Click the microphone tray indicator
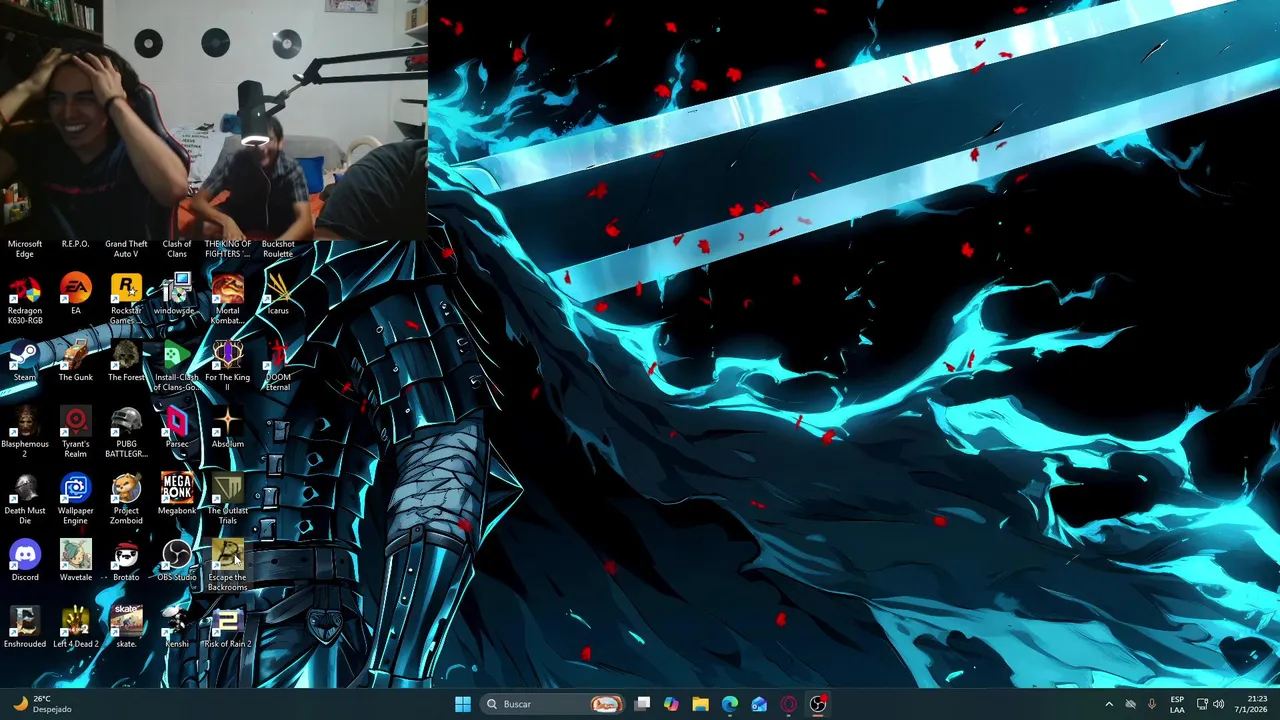The width and height of the screenshot is (1280, 720). tap(1152, 704)
